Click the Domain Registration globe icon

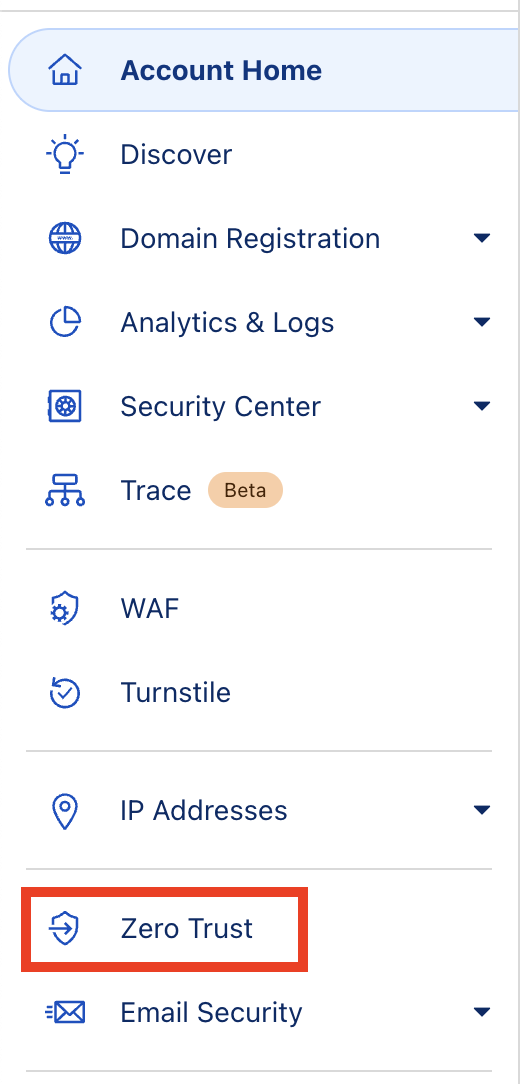[x=65, y=239]
